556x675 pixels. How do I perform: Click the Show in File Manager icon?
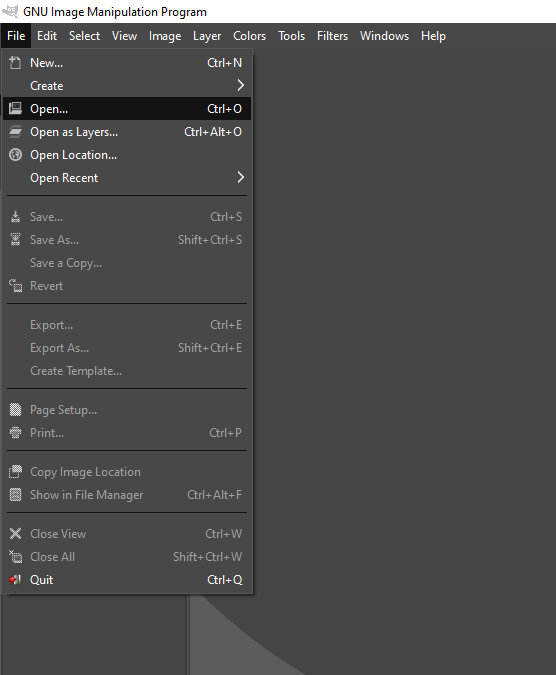tap(15, 495)
